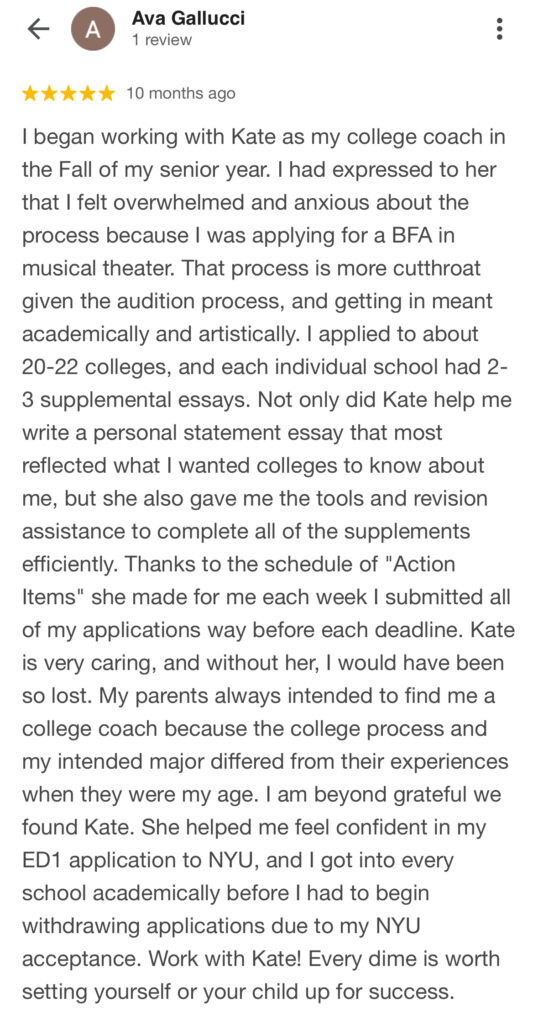Click the "supplemental essays" text
The image size is (538, 1024).
(138, 400)
